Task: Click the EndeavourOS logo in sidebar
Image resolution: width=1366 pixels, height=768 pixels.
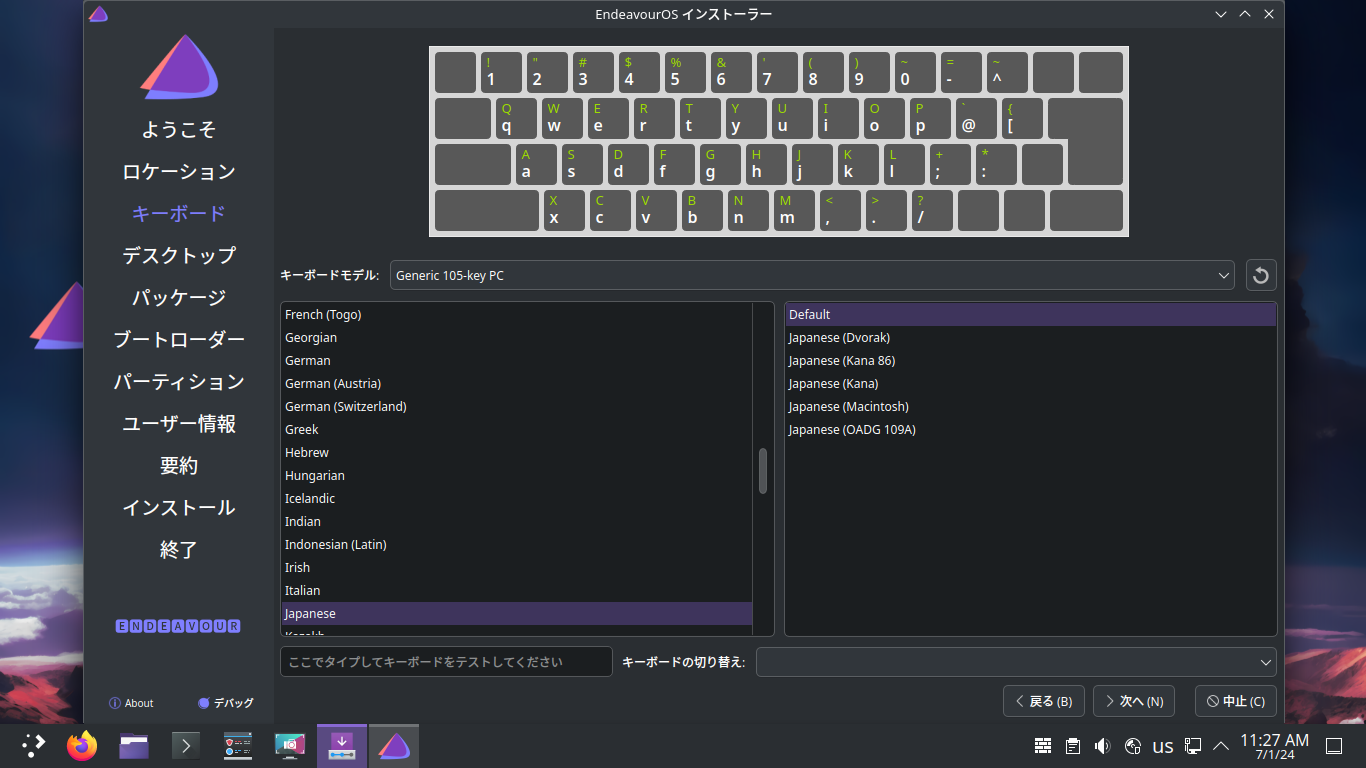Action: 179,67
